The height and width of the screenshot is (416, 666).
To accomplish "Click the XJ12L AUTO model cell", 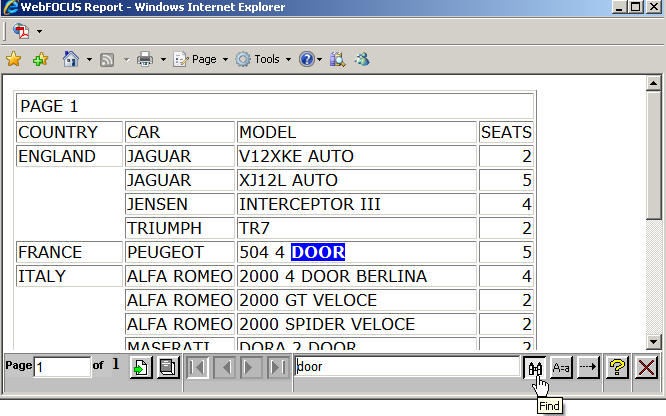I will (x=357, y=180).
